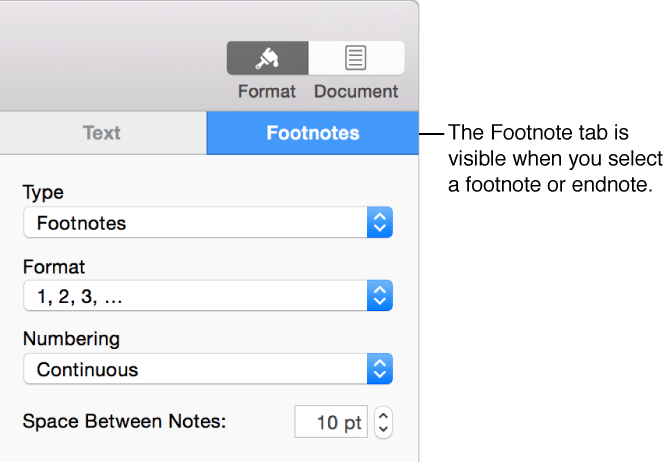Switch to the Text tab
Image resolution: width=670 pixels, height=464 pixels.
(103, 133)
